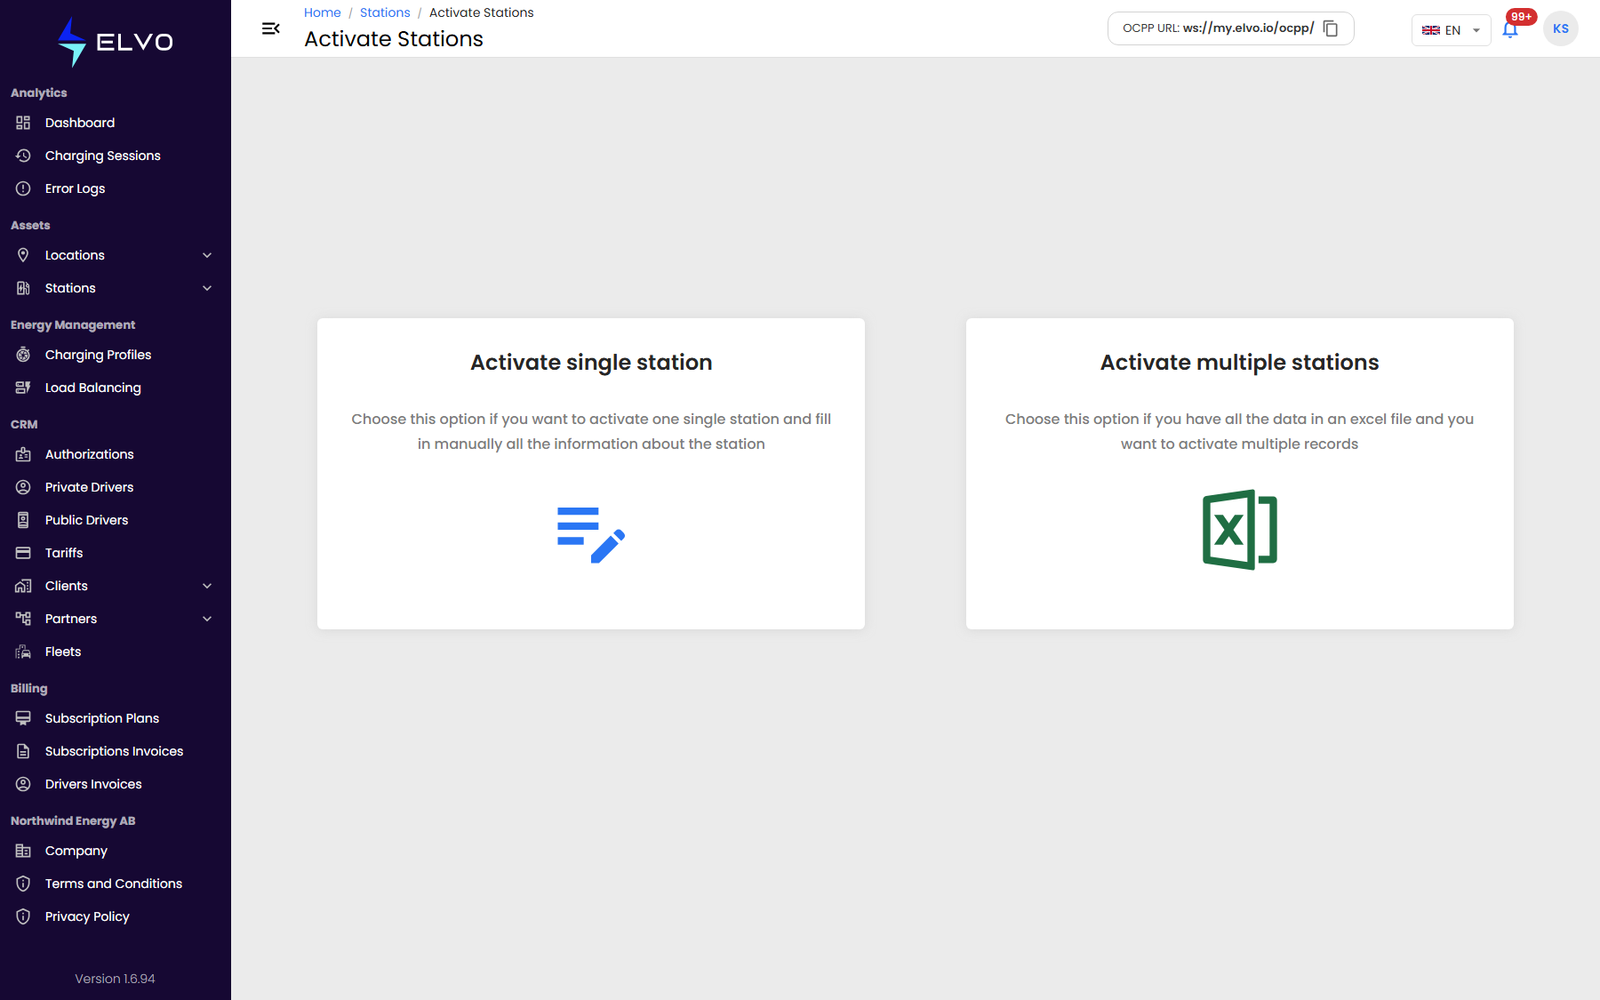Screen dimensions: 1600x1000
Task: Open notifications bell with 99+ badge
Action: (1510, 29)
